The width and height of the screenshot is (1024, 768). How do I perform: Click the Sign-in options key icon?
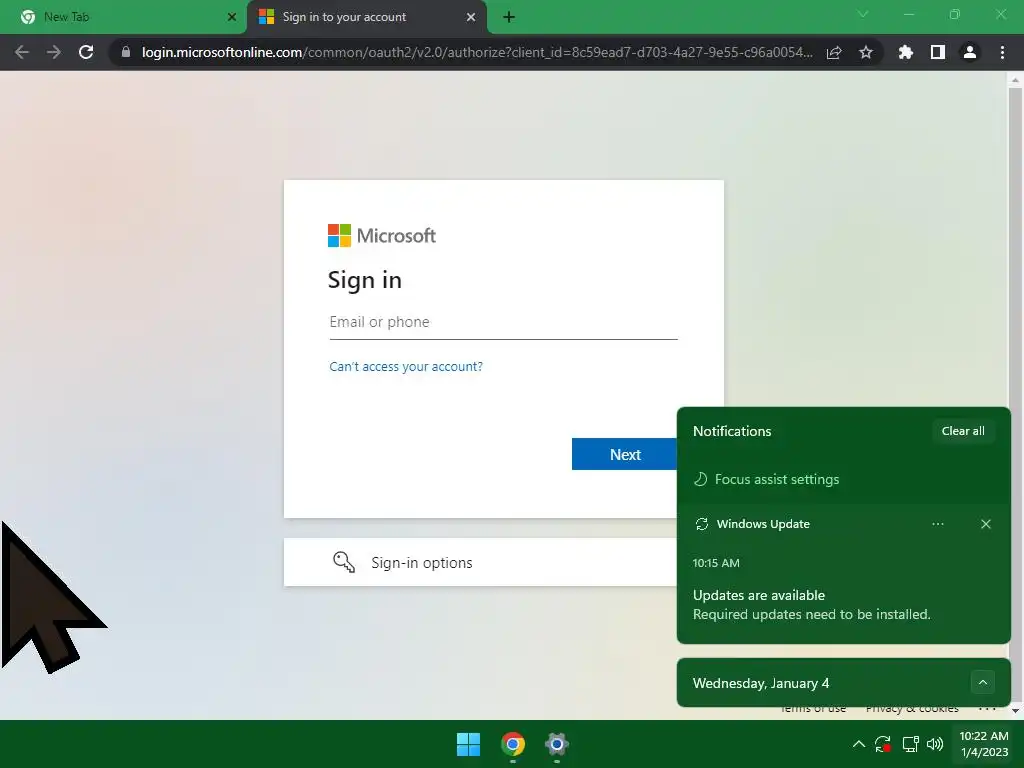click(x=344, y=562)
